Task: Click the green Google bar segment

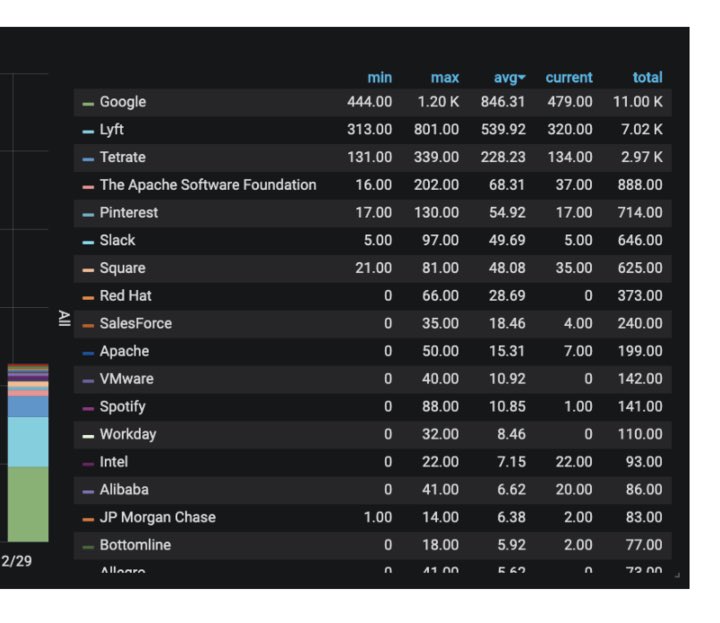Action: (28, 505)
